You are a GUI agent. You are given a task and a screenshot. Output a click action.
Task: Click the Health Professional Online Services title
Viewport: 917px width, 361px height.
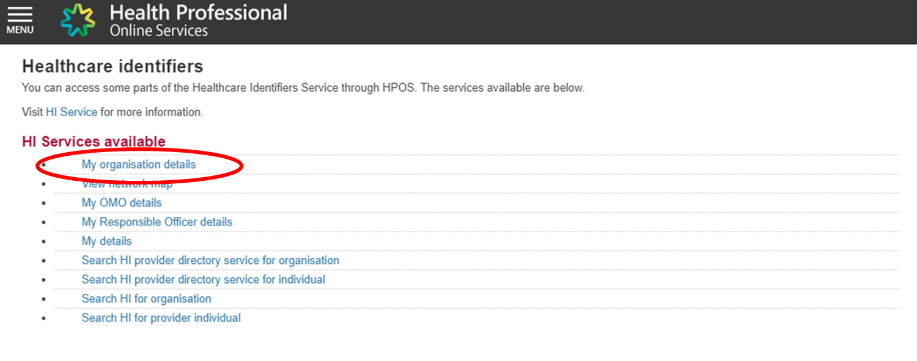coord(198,20)
